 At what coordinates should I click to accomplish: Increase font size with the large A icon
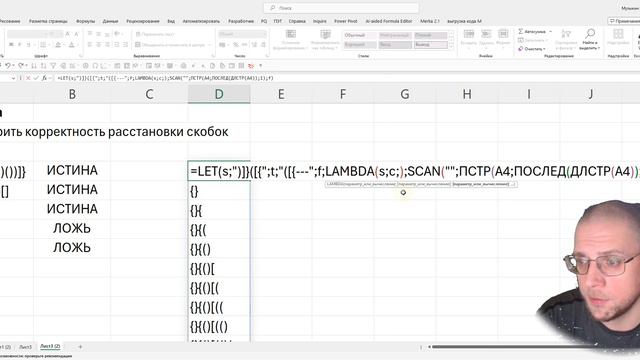click(x=68, y=34)
